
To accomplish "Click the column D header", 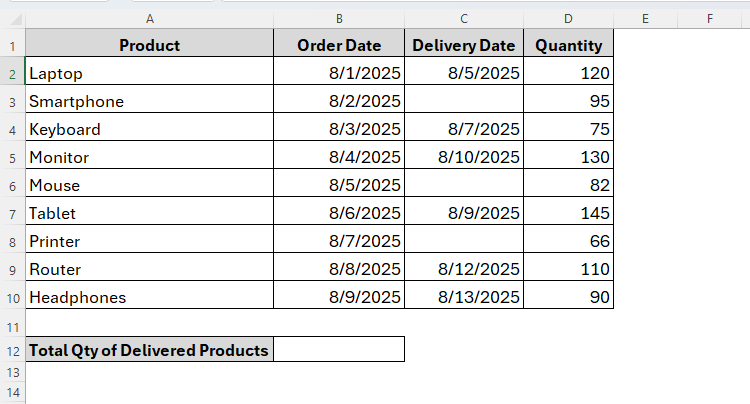I will coord(568,18).
